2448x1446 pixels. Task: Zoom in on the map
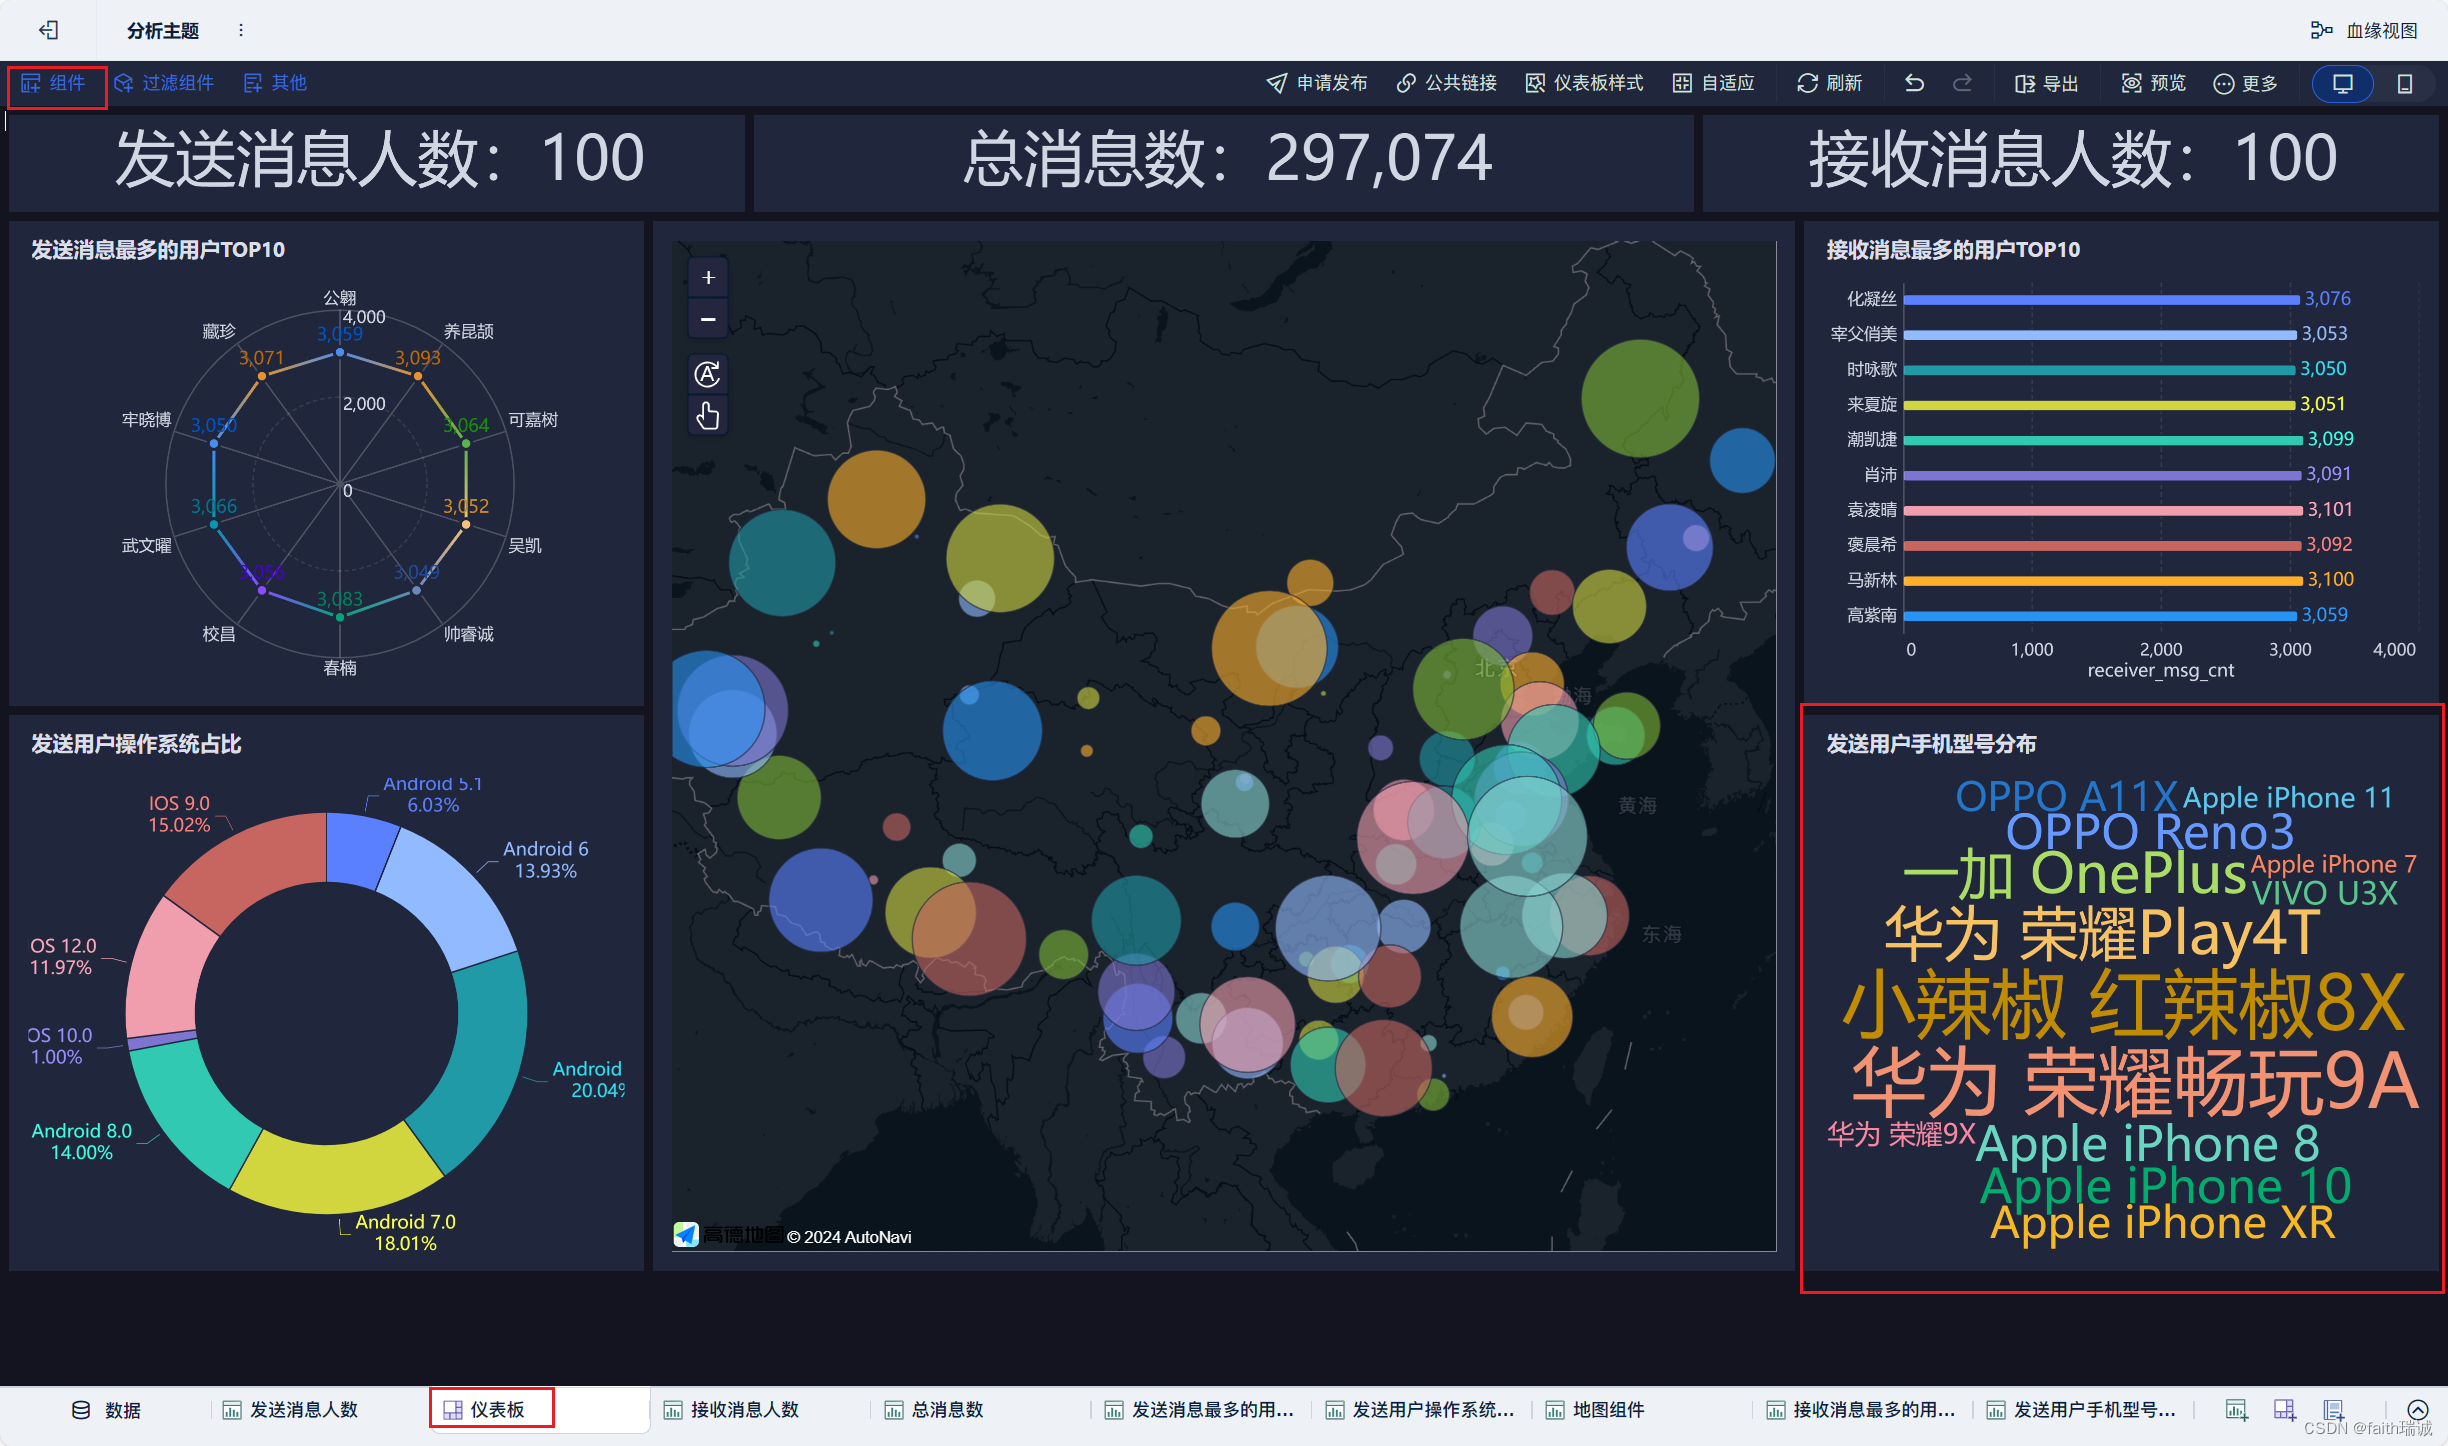point(708,278)
